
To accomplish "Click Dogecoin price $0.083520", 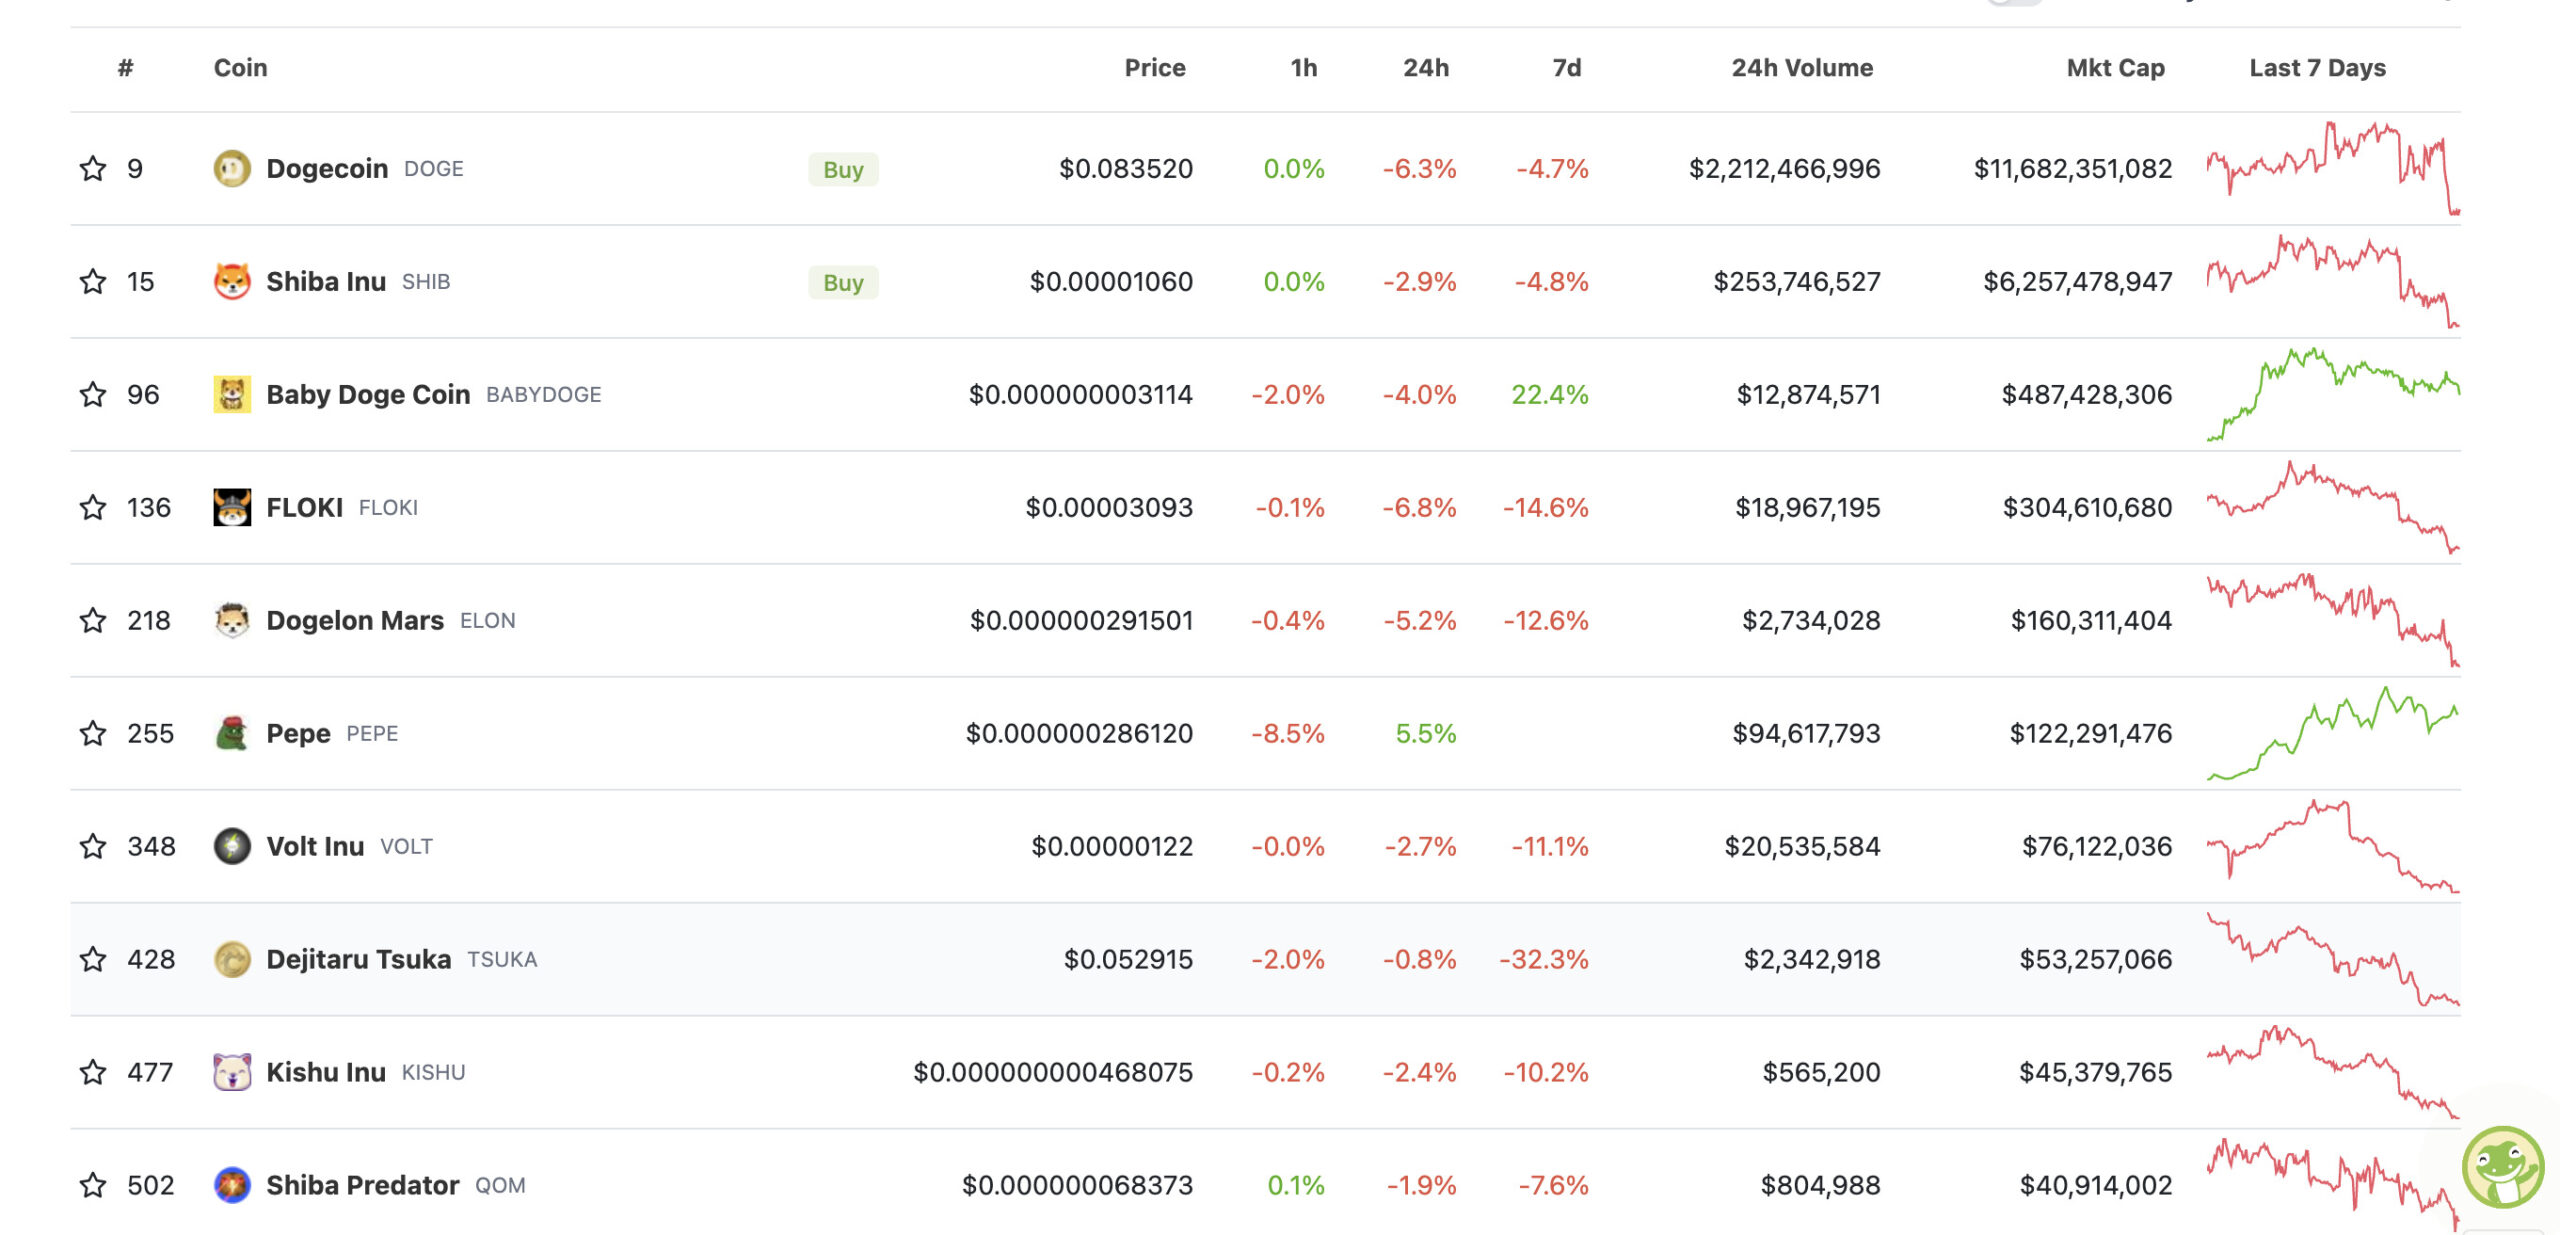I will point(1126,168).
